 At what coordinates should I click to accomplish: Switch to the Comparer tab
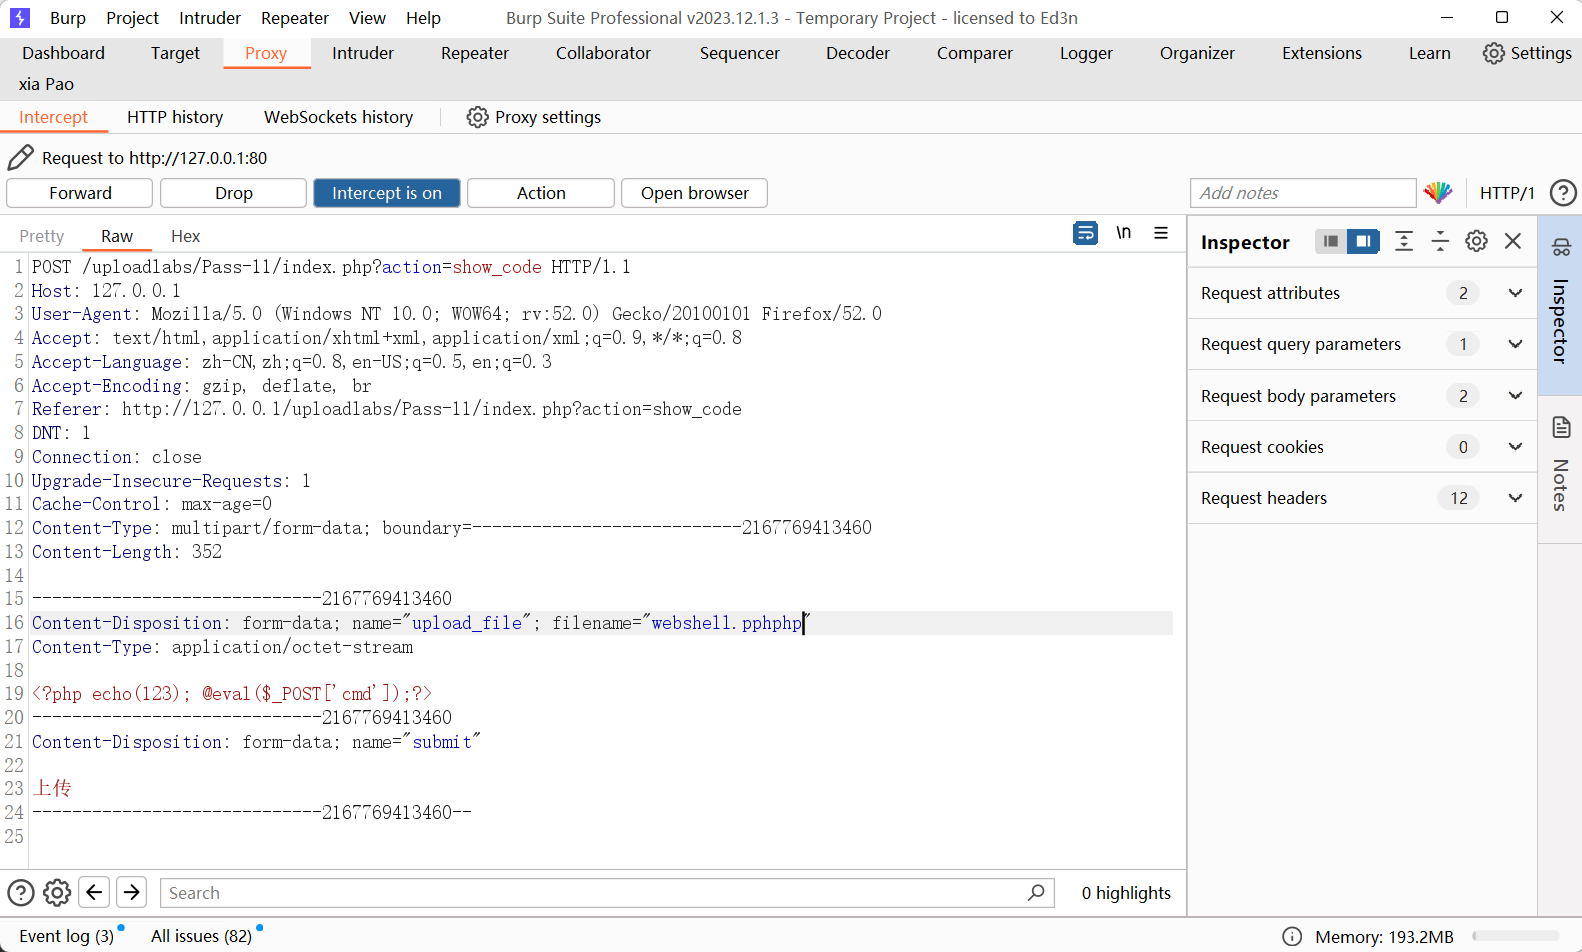tap(974, 53)
